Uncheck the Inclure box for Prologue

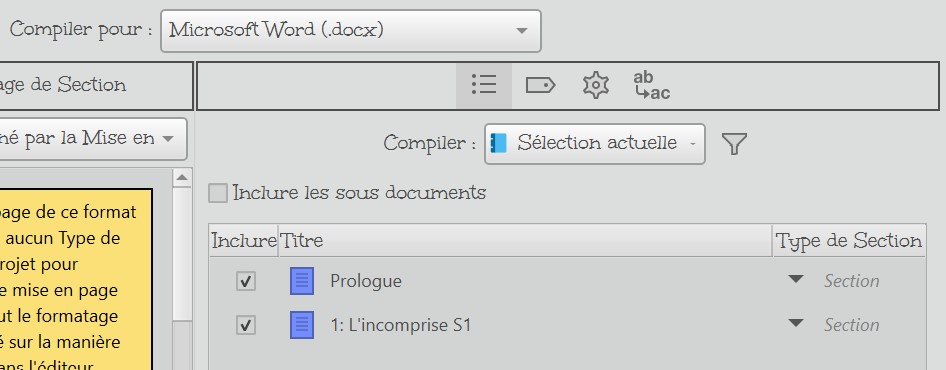click(246, 281)
